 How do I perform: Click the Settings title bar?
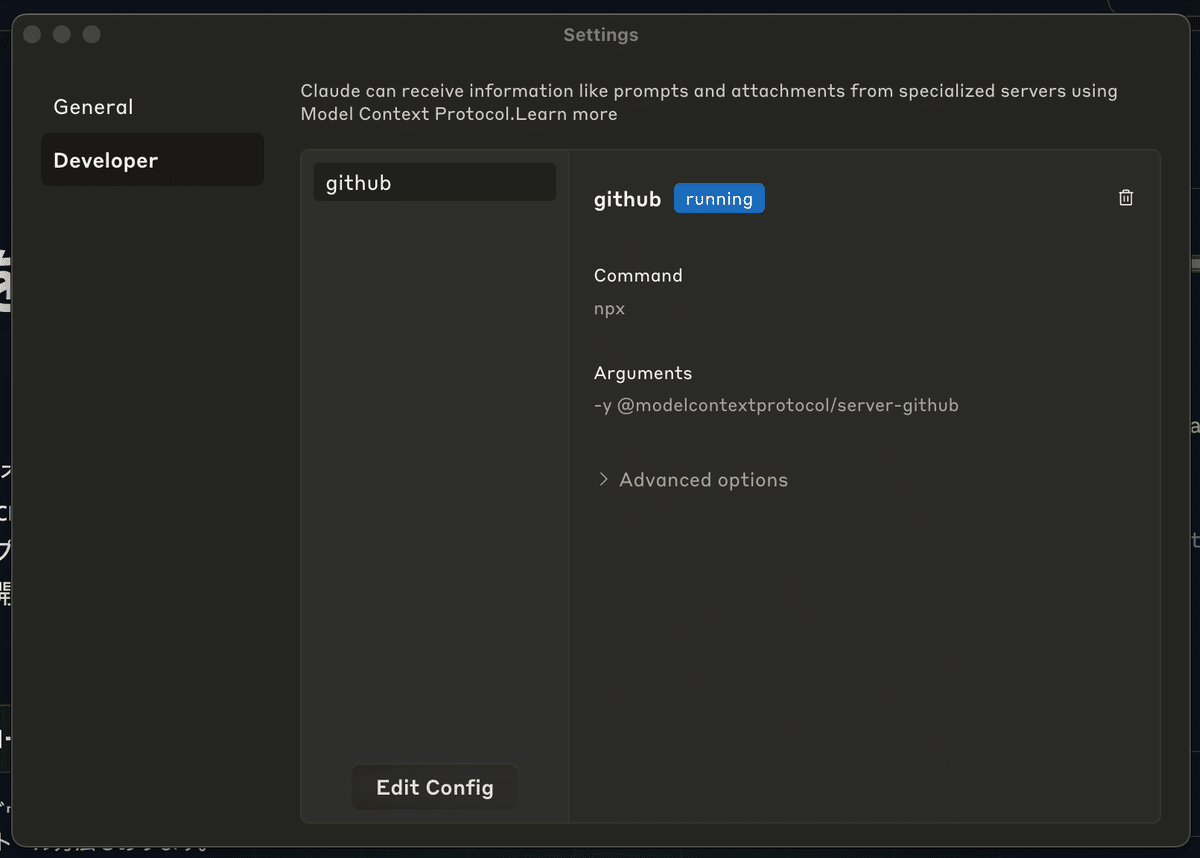coord(600,34)
